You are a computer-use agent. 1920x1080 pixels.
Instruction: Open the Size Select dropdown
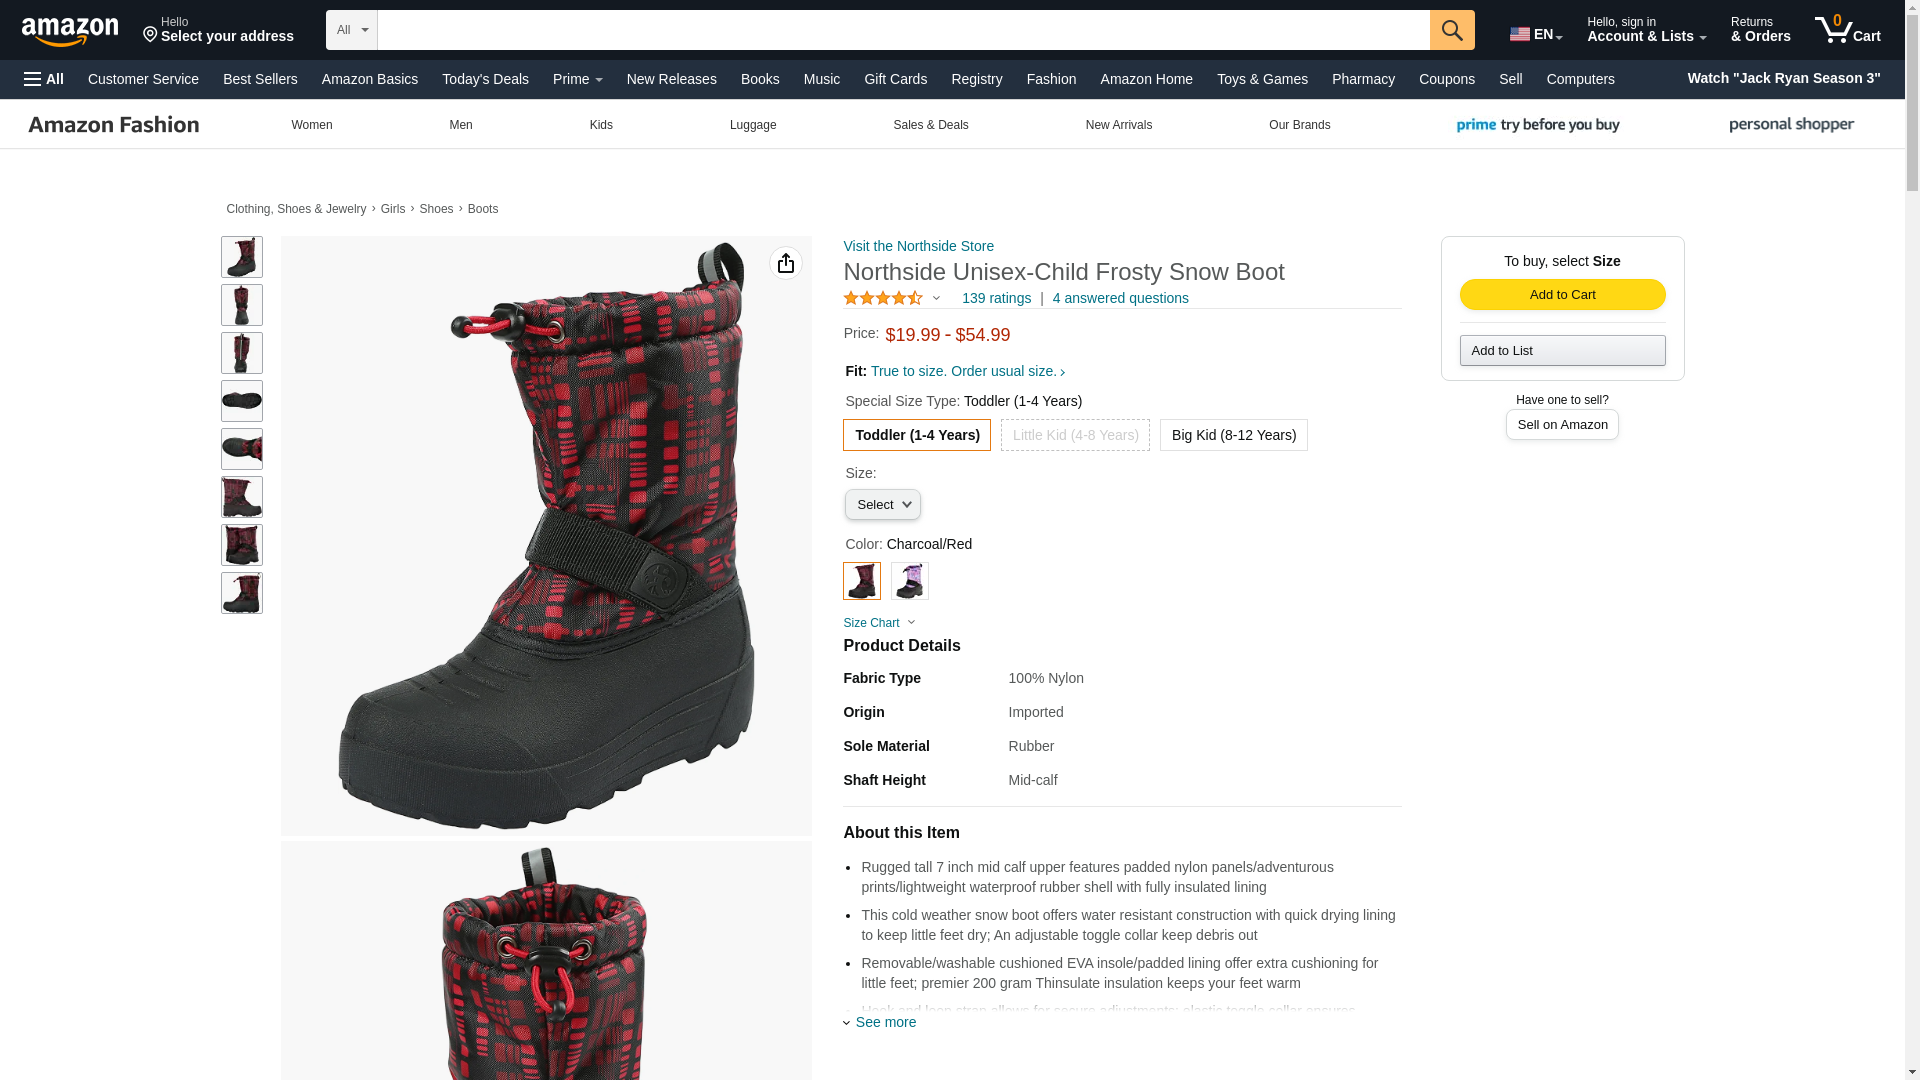[x=883, y=505]
